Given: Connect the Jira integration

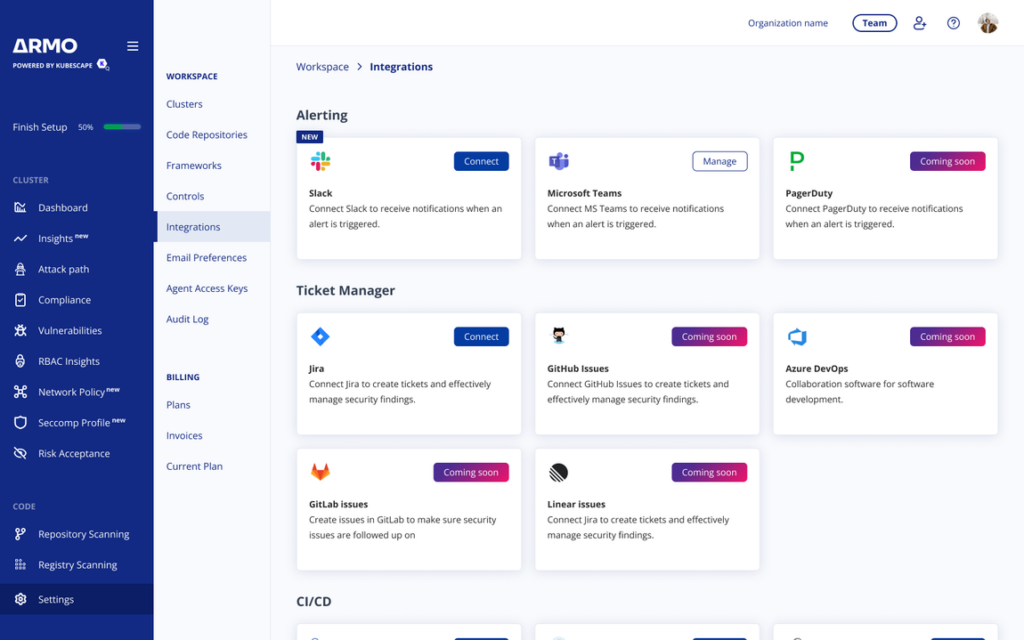Looking at the screenshot, I should pos(481,336).
